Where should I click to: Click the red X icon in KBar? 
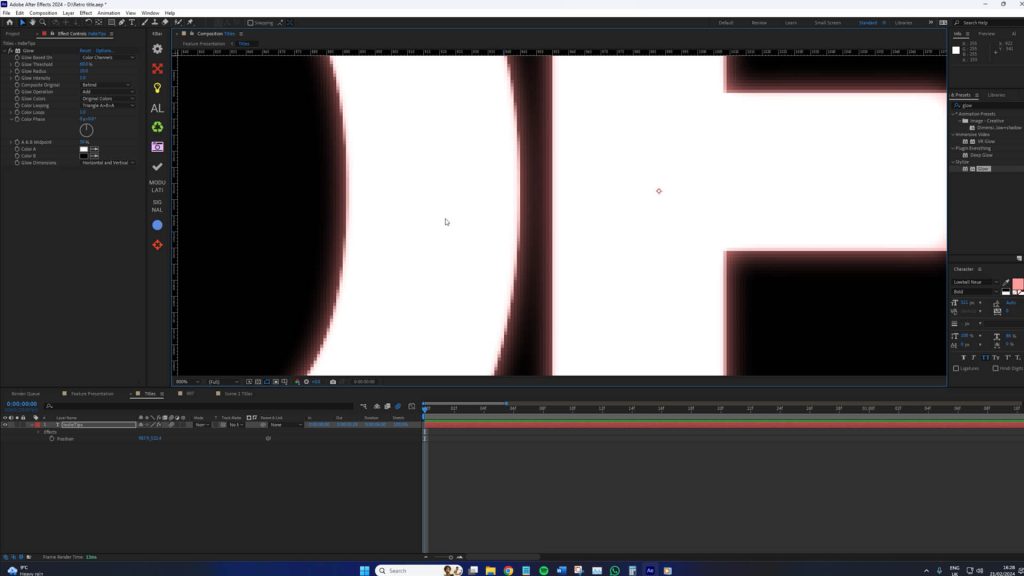[x=157, y=69]
